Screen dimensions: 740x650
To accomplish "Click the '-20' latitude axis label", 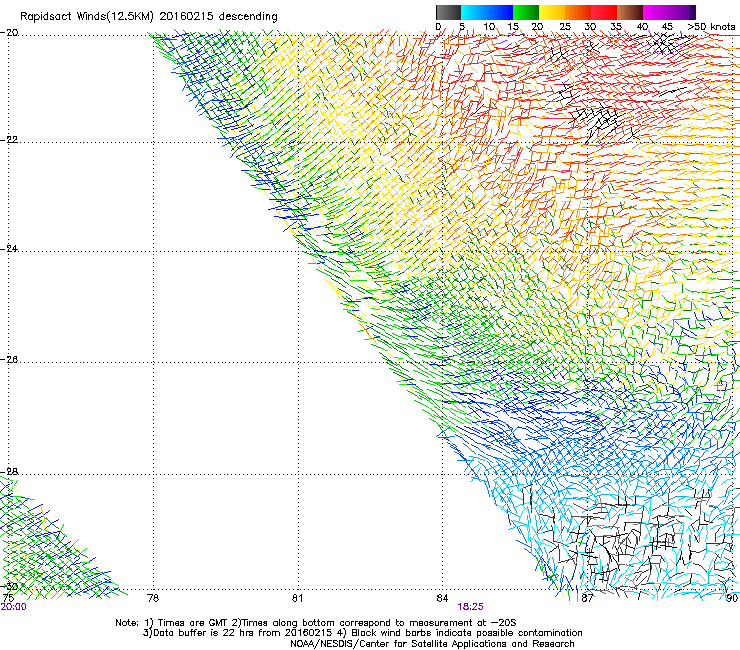I will (10, 33).
